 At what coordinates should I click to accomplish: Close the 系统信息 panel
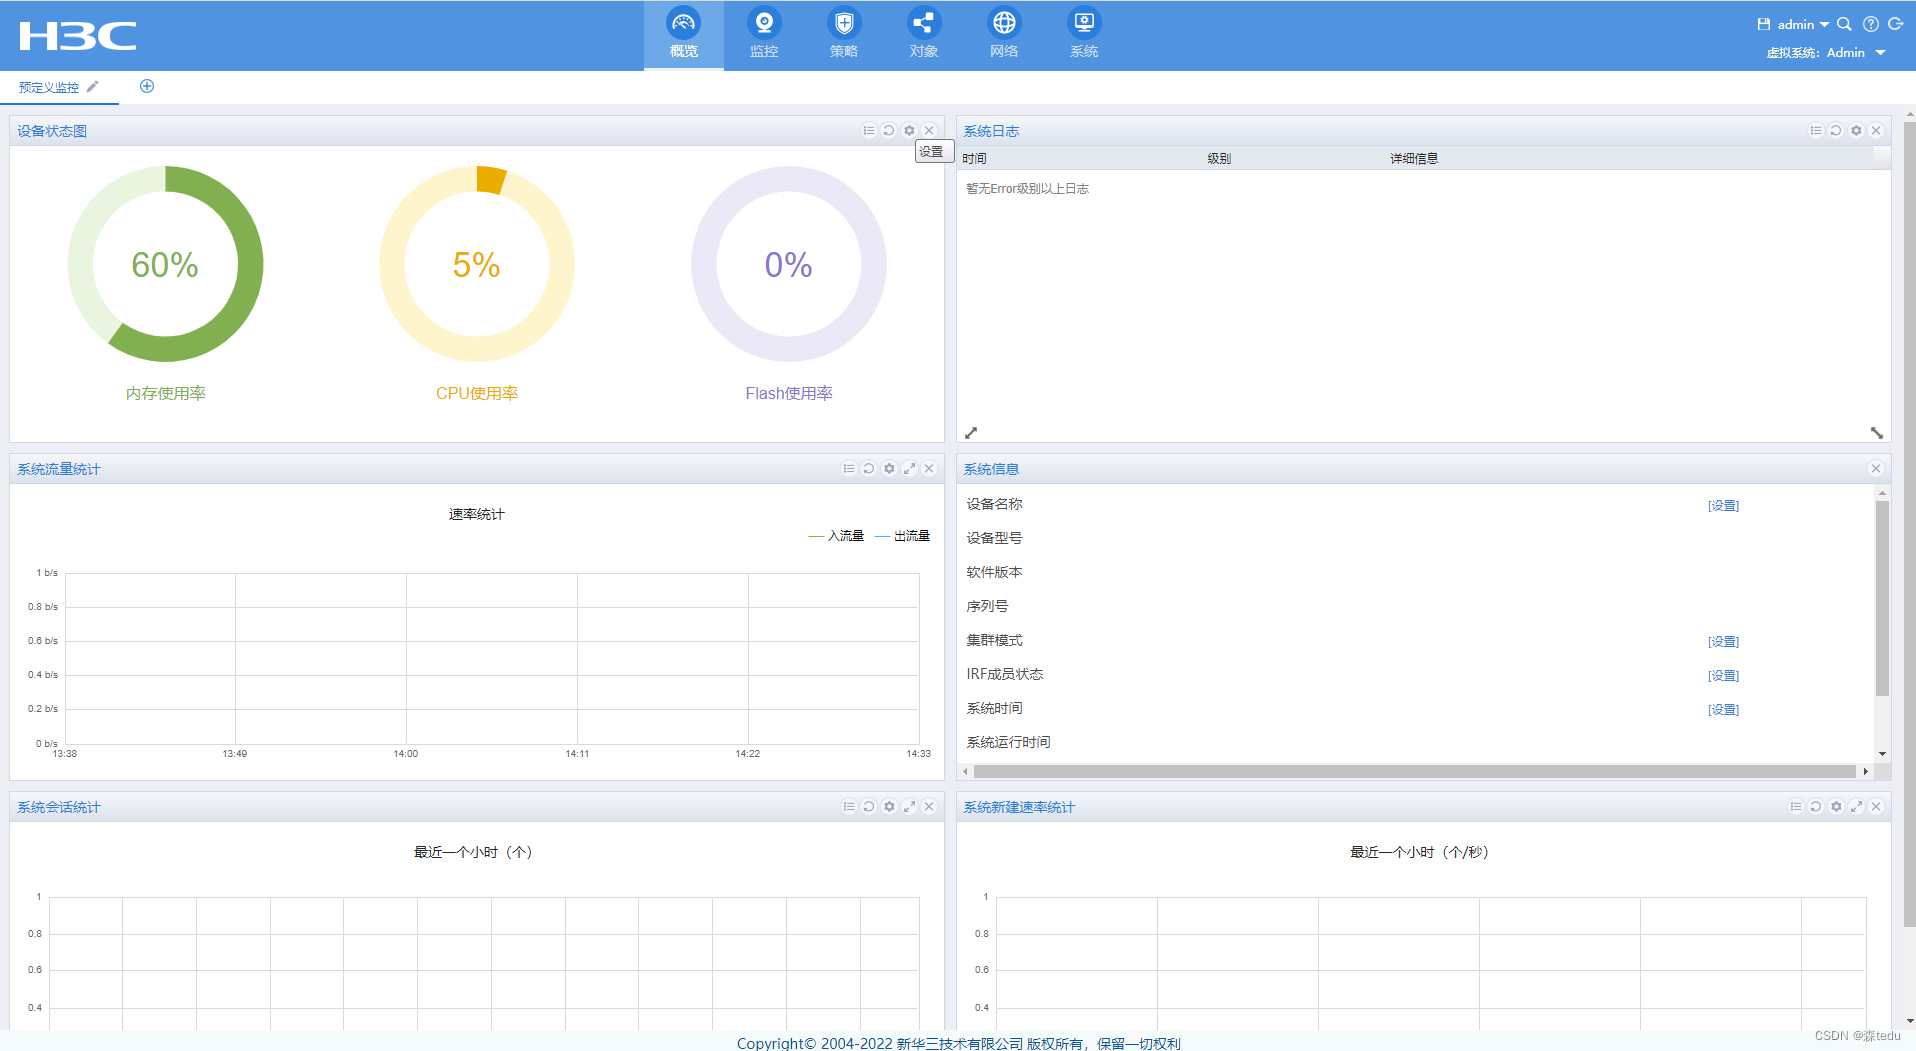[x=1876, y=468]
